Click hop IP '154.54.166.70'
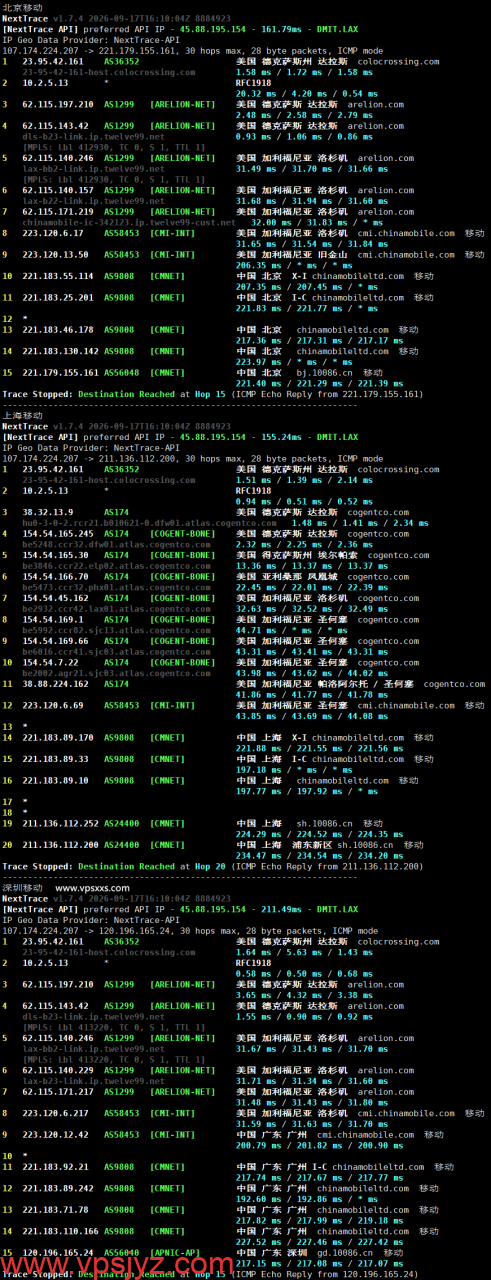Image resolution: width=491 pixels, height=1280 pixels. 55,577
